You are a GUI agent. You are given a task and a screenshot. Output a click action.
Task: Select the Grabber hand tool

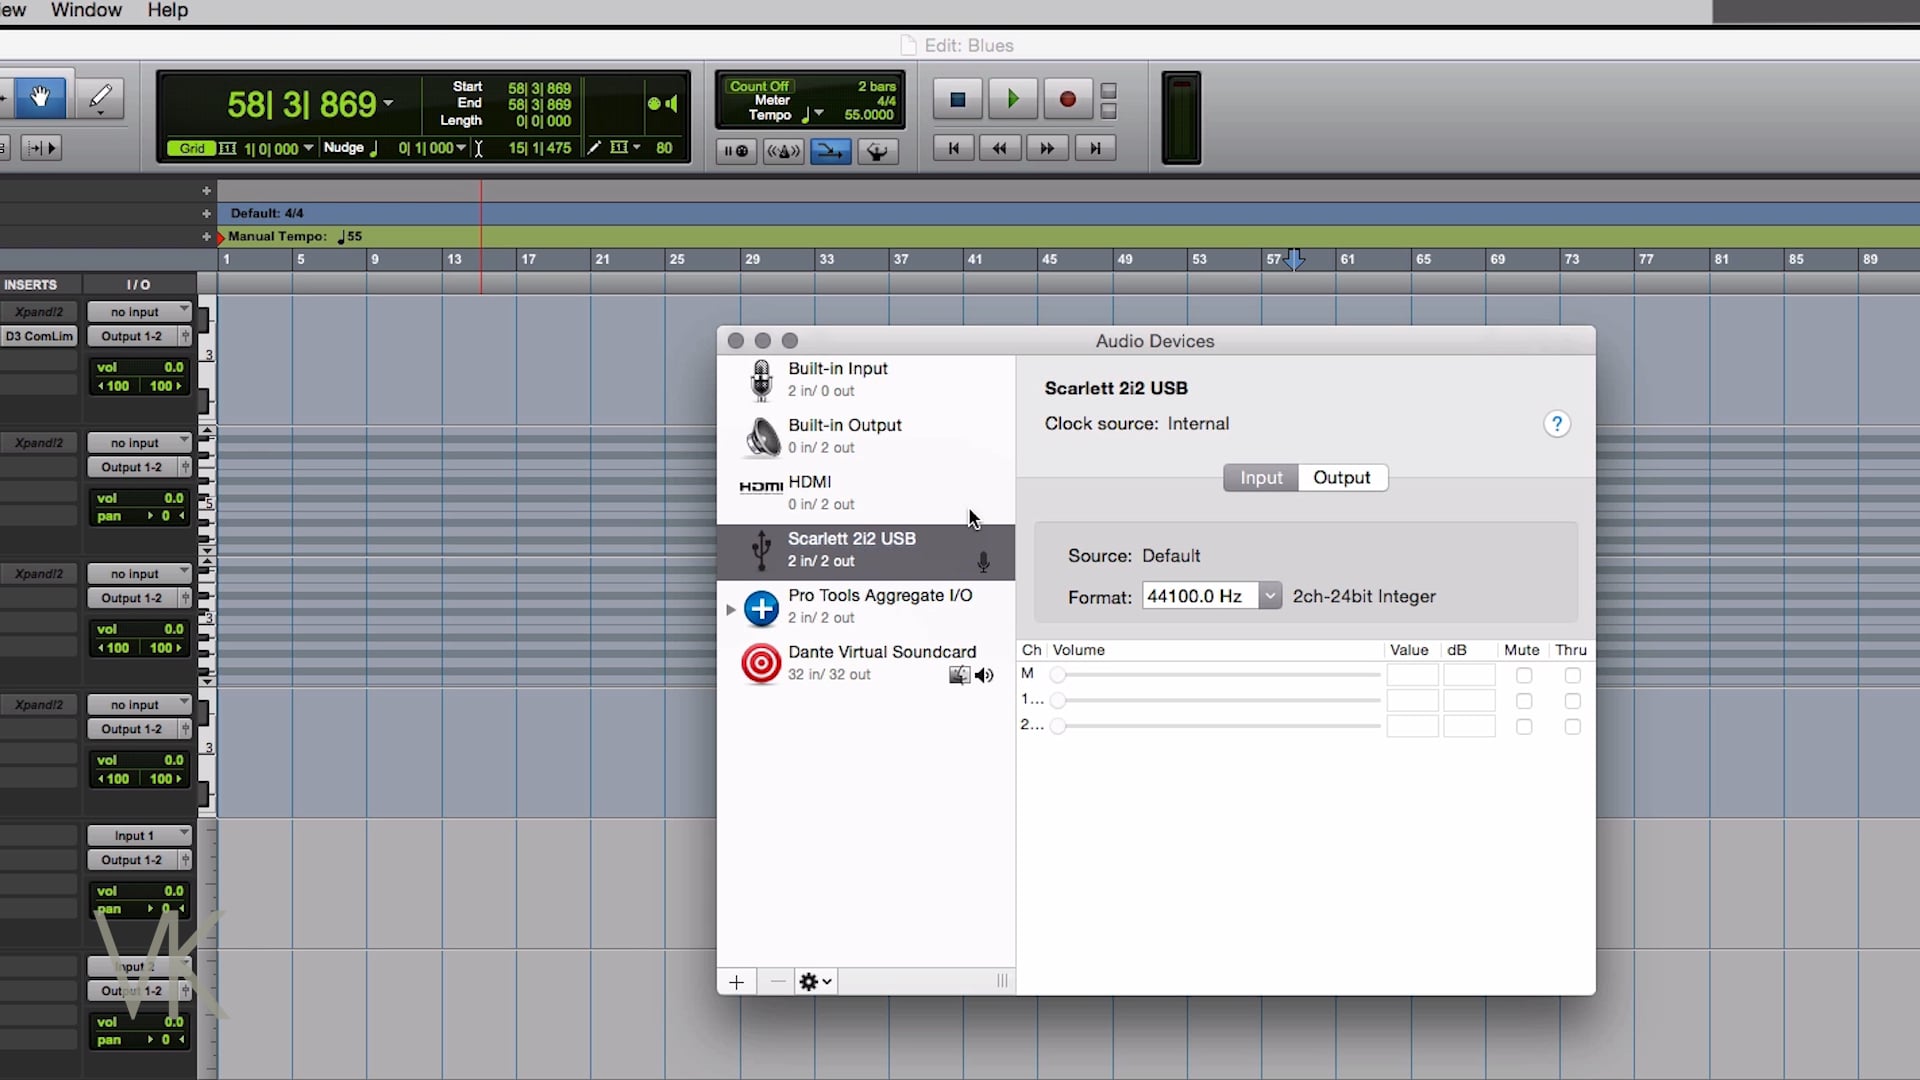(x=40, y=98)
